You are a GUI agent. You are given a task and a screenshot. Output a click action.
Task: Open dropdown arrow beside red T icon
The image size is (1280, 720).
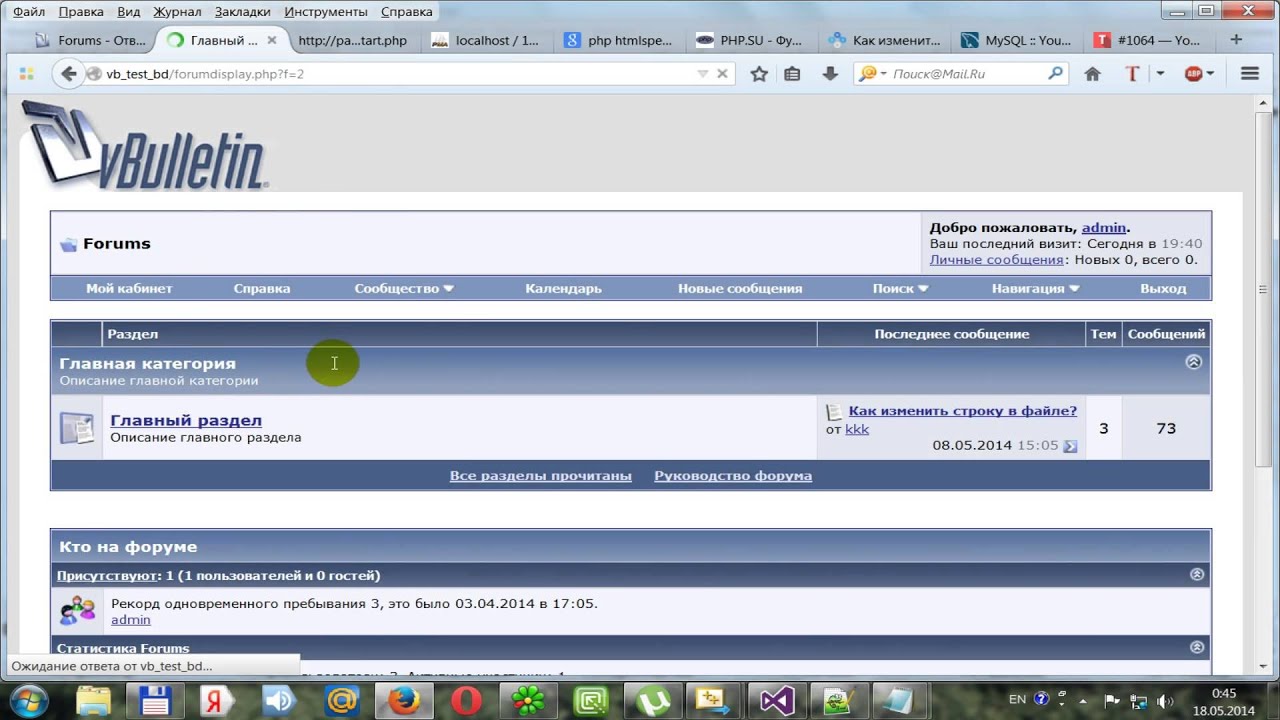click(1160, 74)
